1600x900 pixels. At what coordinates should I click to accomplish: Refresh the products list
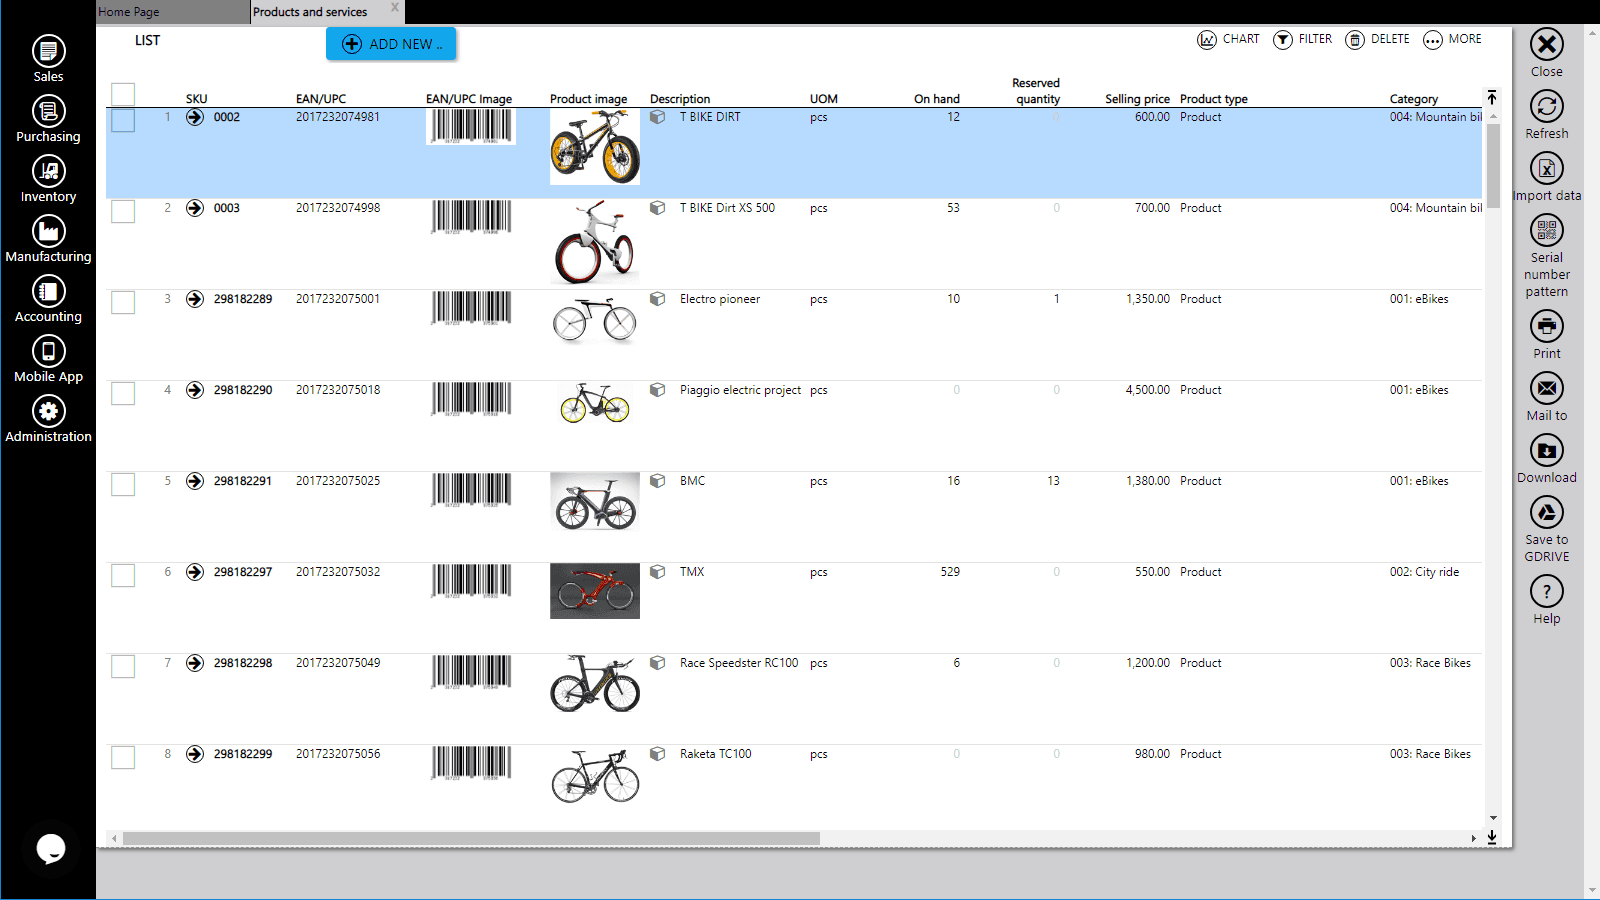1546,107
